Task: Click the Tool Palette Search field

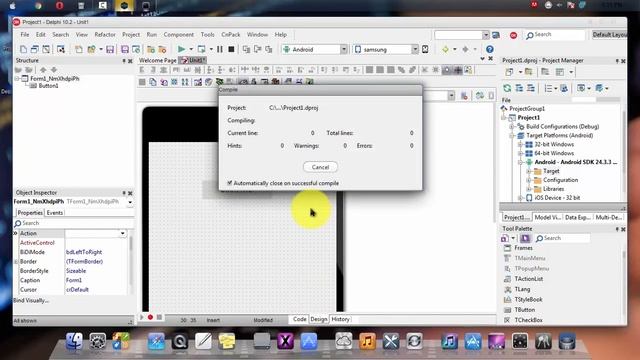Action: coord(562,238)
